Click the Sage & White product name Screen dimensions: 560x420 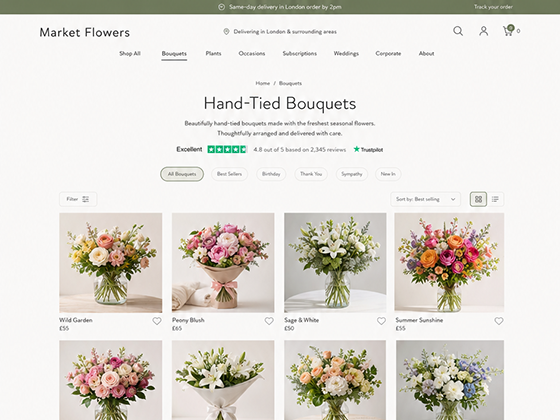pyautogui.click(x=301, y=320)
